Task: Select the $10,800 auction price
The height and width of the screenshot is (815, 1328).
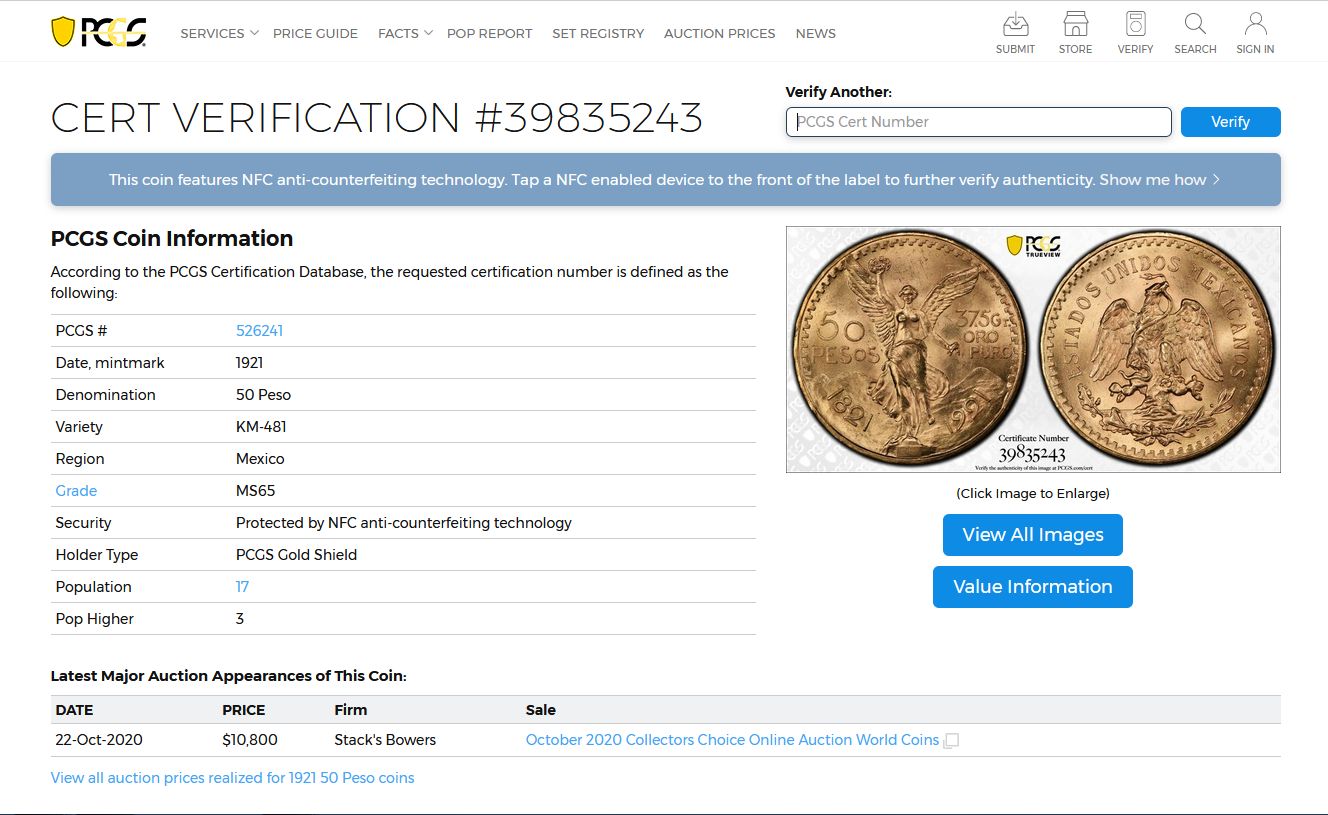Action: coord(250,740)
